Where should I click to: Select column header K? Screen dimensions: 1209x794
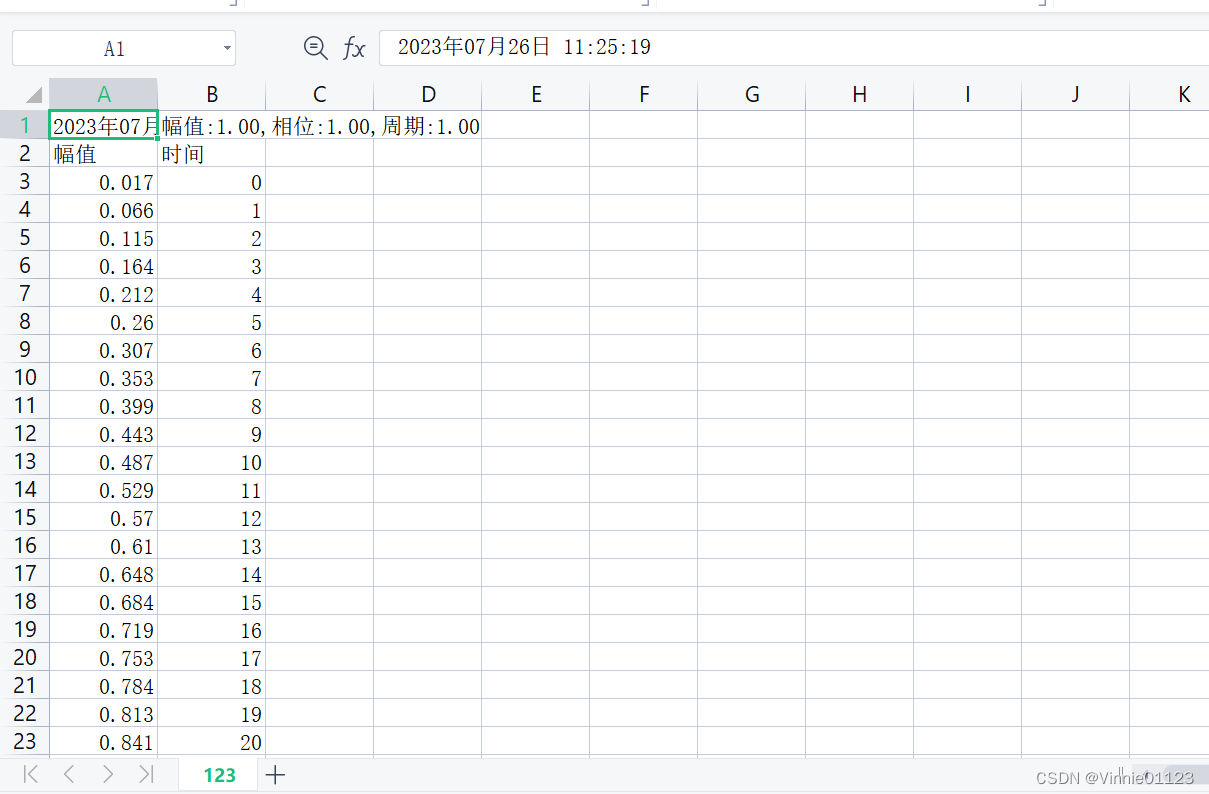pyautogui.click(x=1183, y=93)
